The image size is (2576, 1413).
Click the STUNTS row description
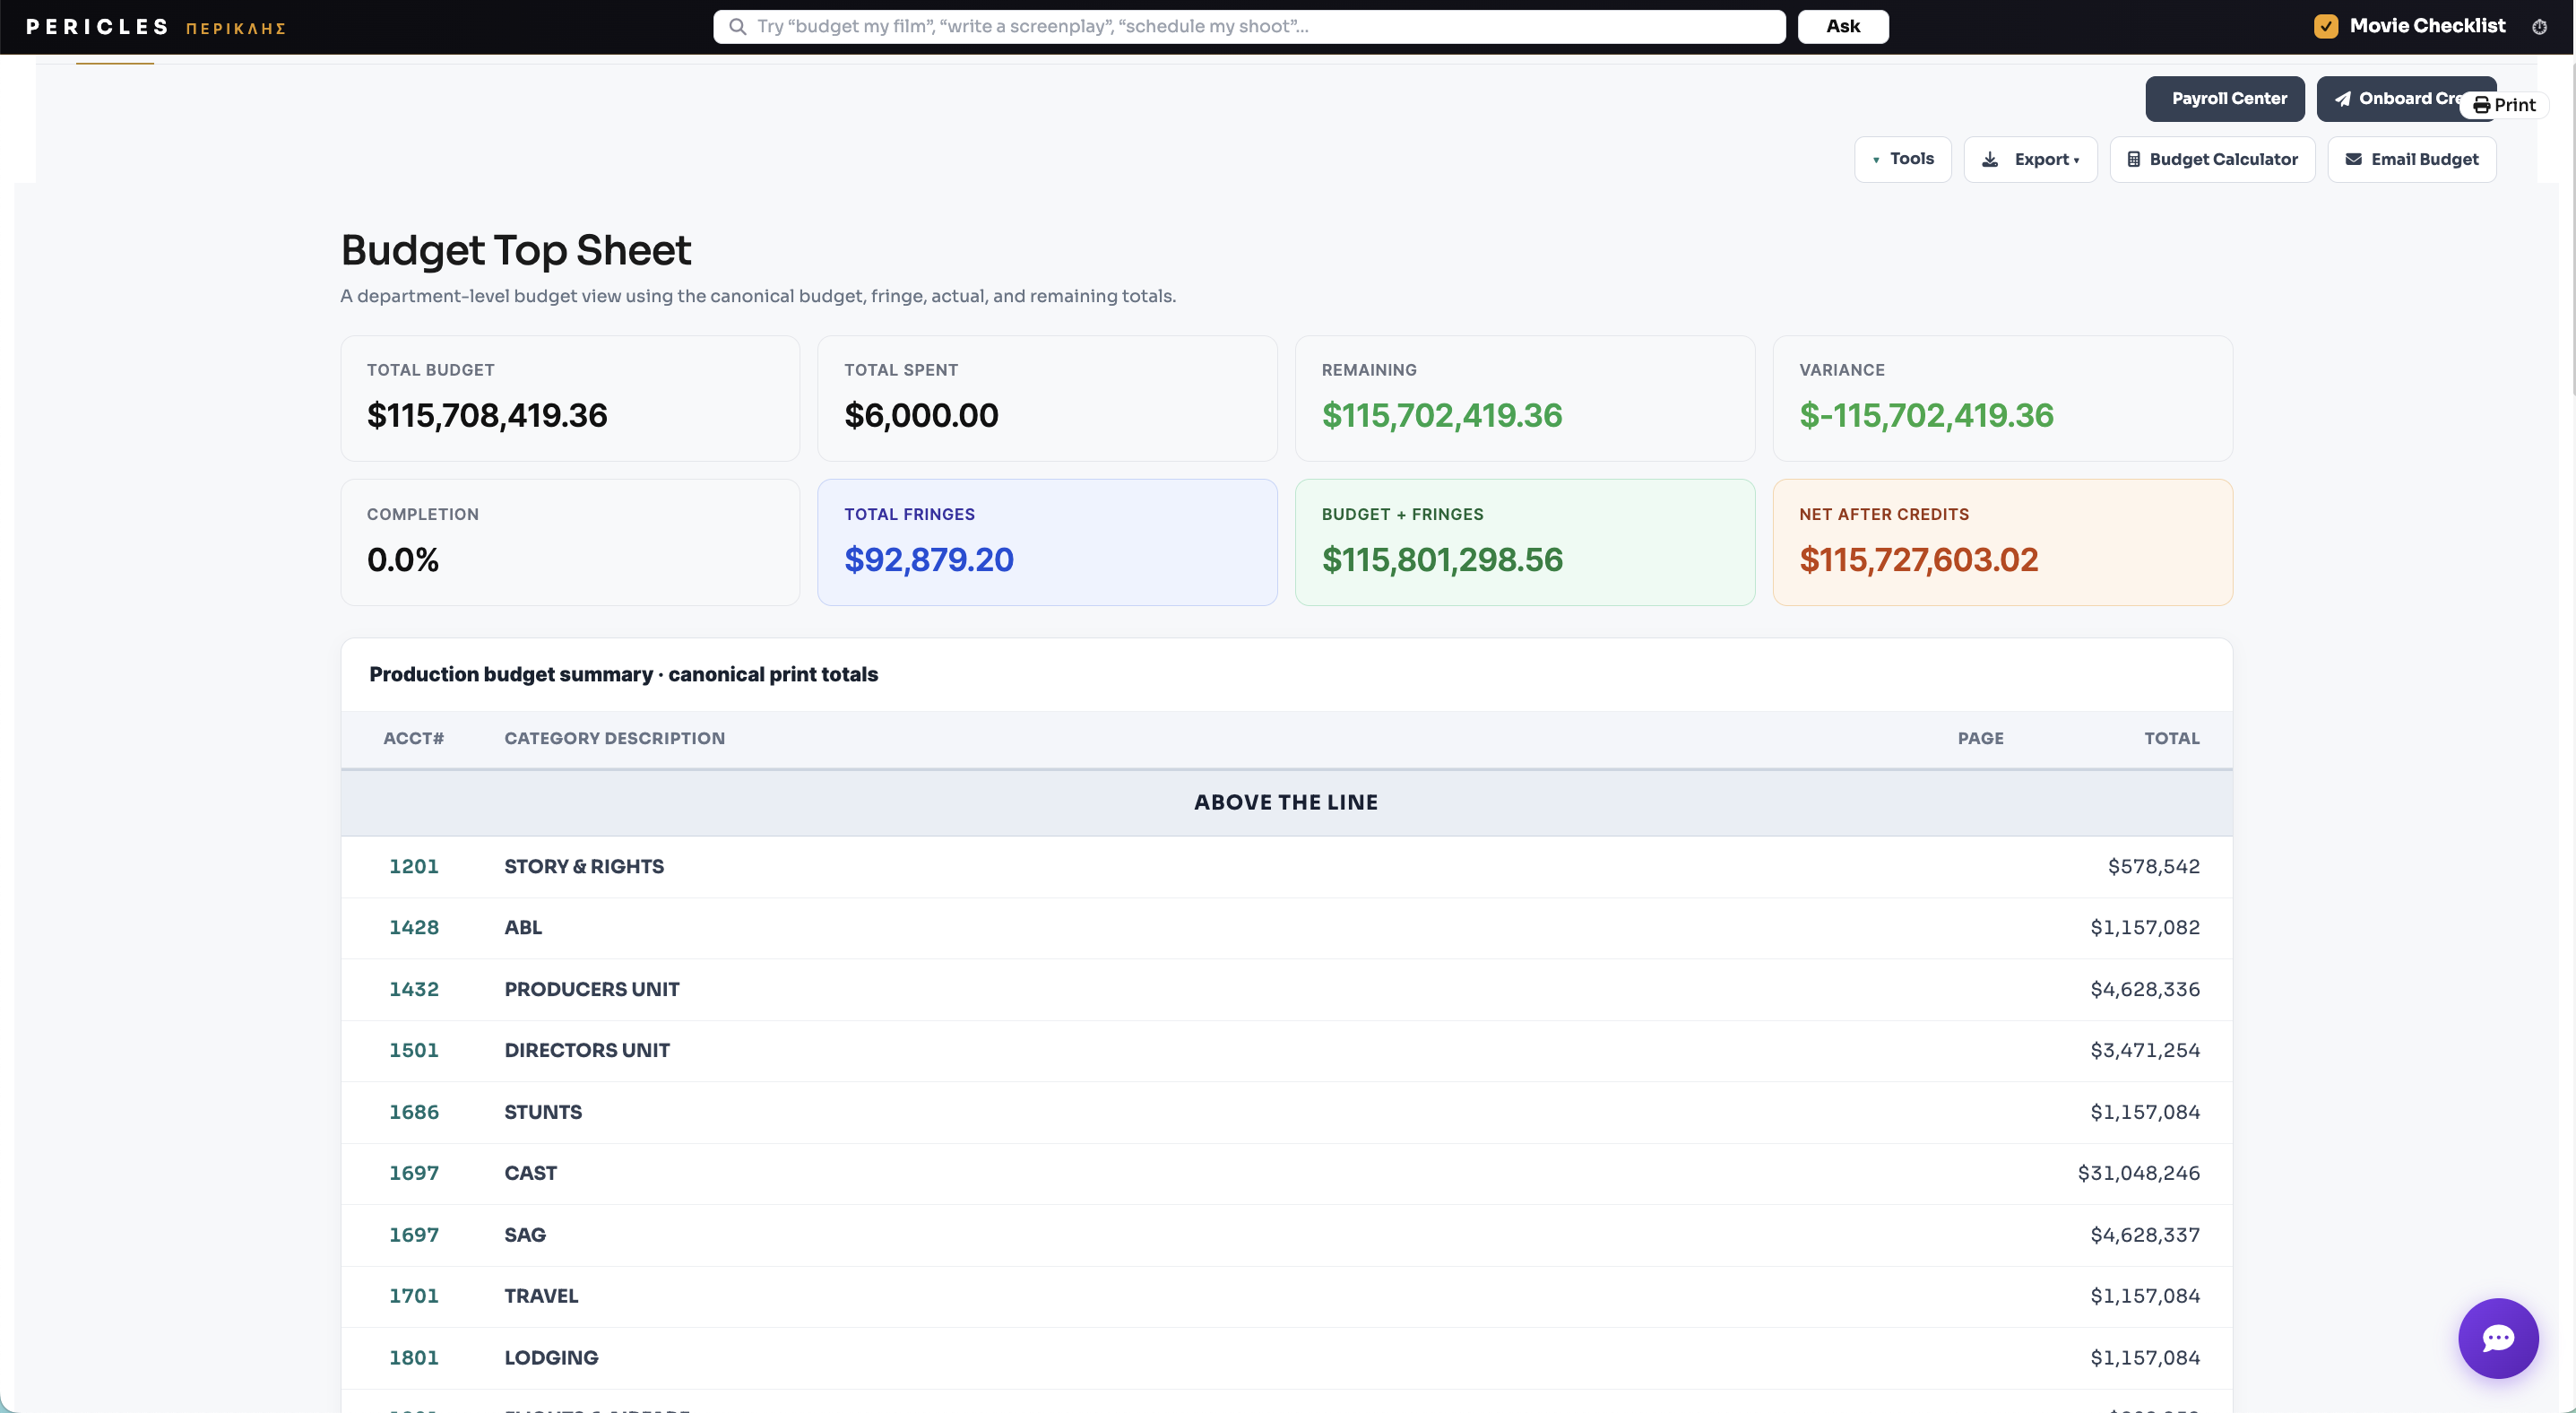543,1112
